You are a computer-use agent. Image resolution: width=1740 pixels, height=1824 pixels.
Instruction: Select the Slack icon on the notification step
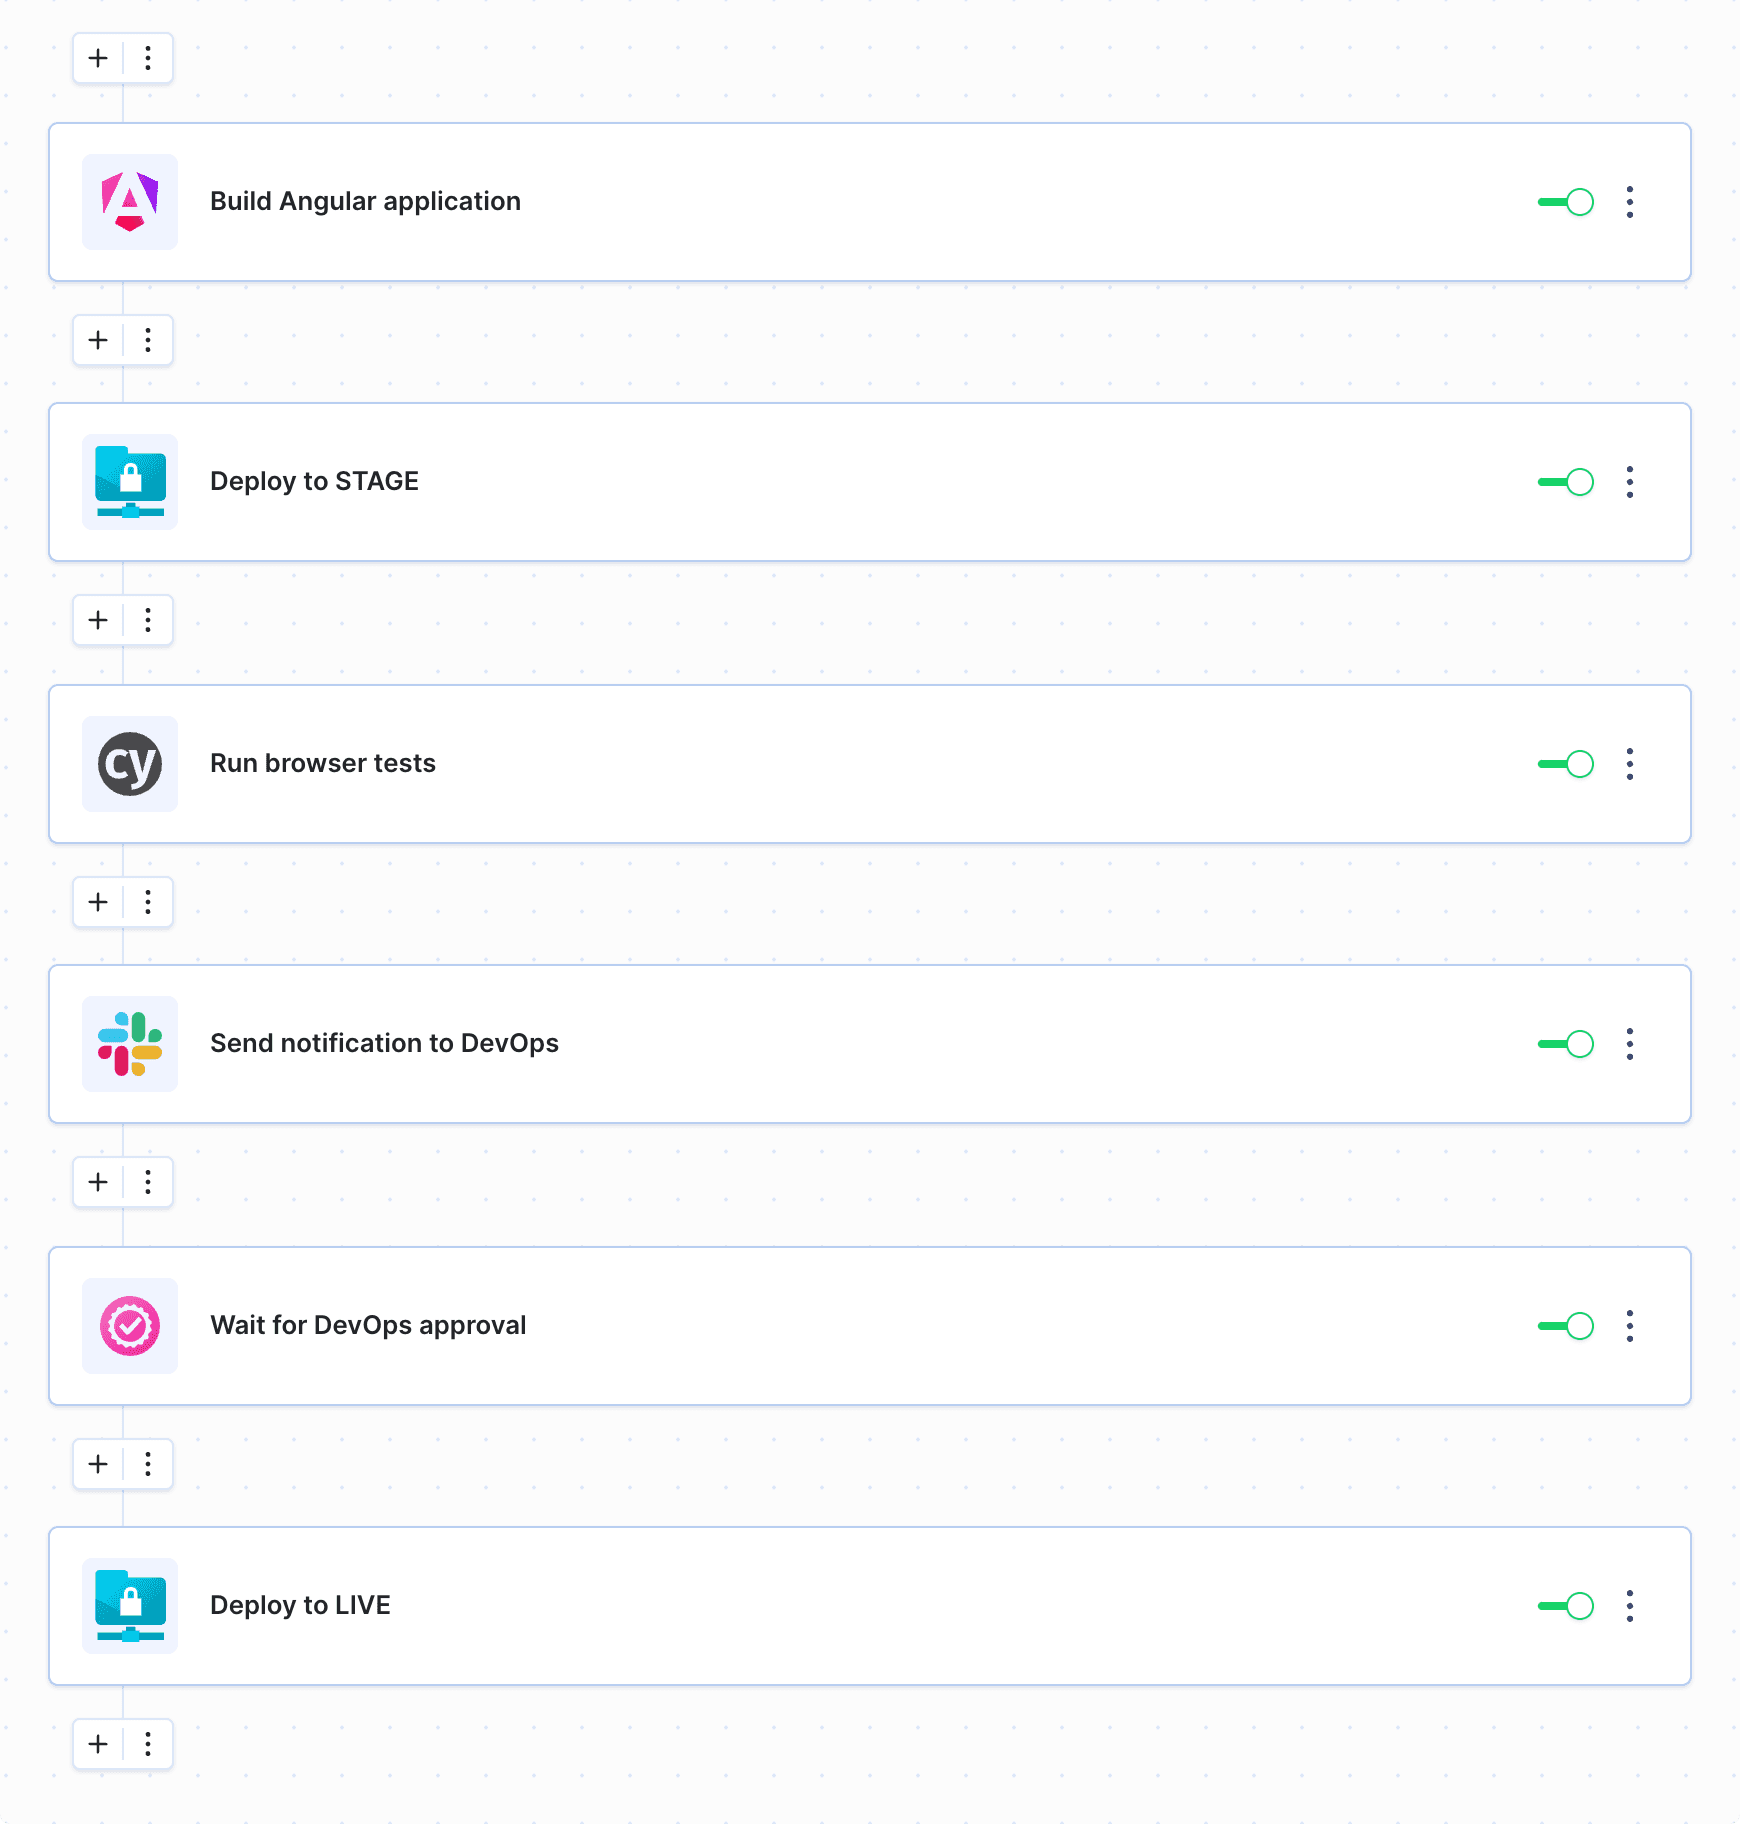(x=129, y=1044)
